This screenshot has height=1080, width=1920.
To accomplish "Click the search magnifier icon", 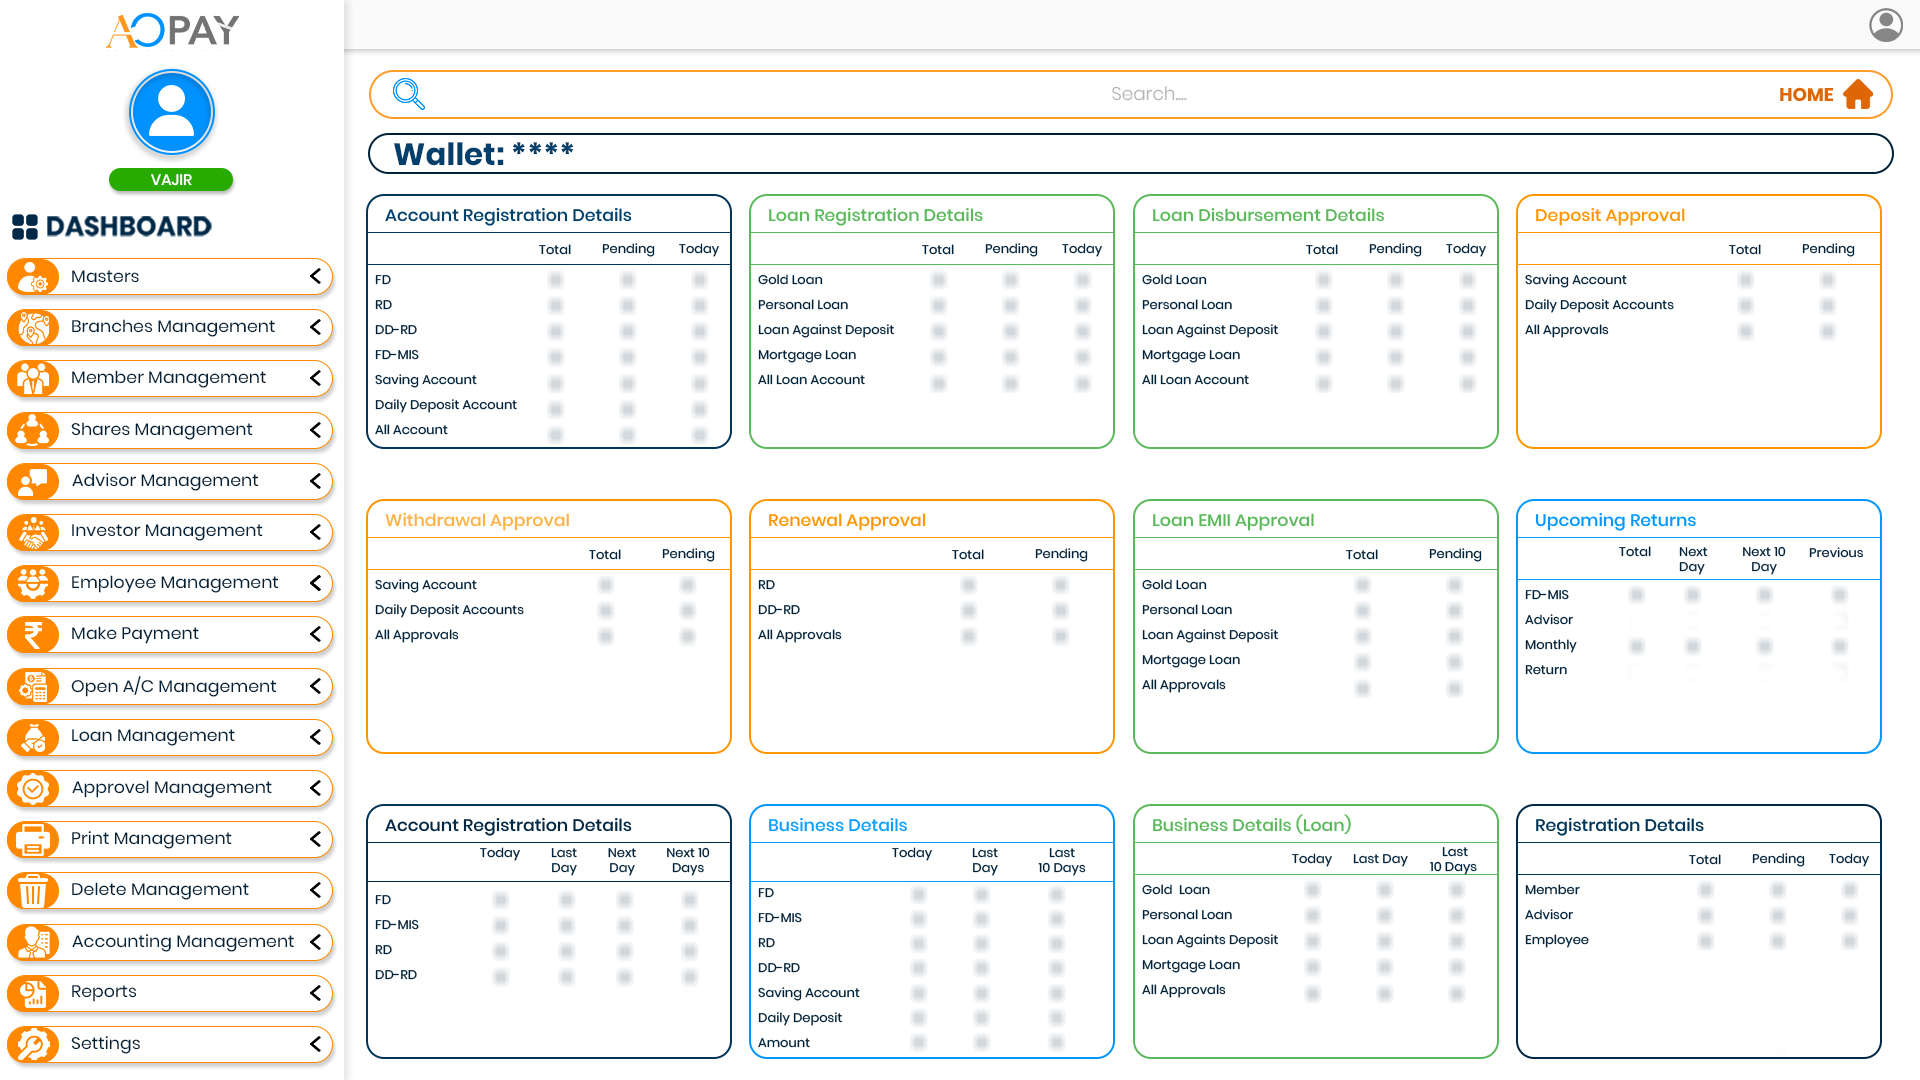I will click(x=408, y=93).
